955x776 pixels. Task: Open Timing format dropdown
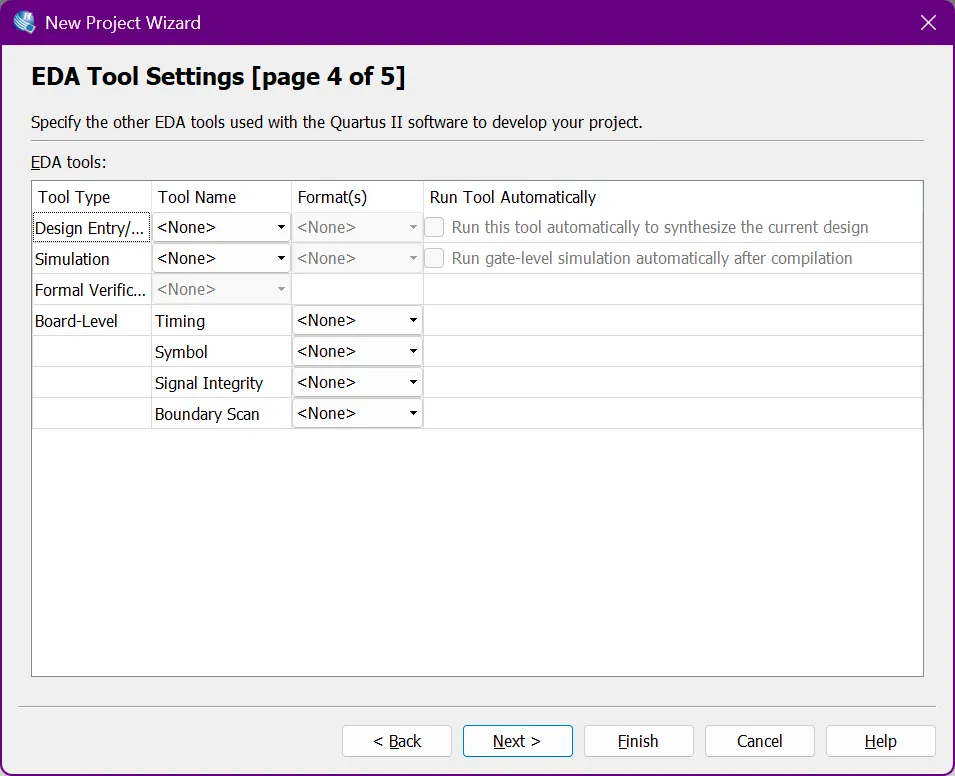pyautogui.click(x=357, y=320)
